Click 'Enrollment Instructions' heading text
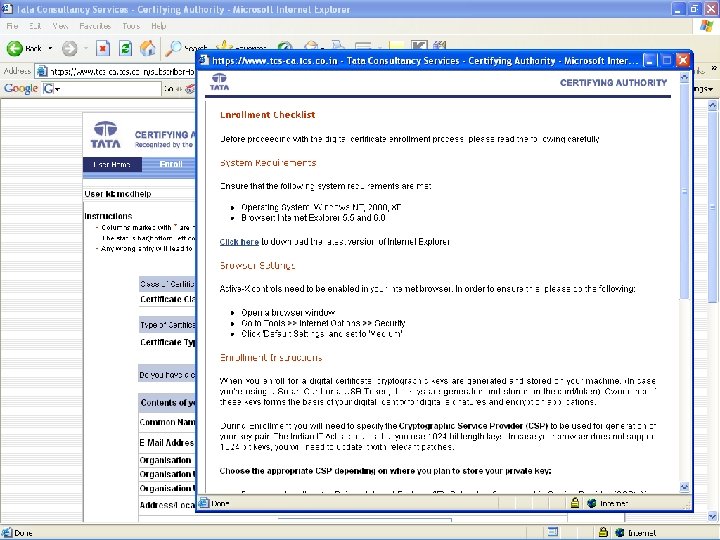Image resolution: width=720 pixels, height=540 pixels. pos(271,358)
